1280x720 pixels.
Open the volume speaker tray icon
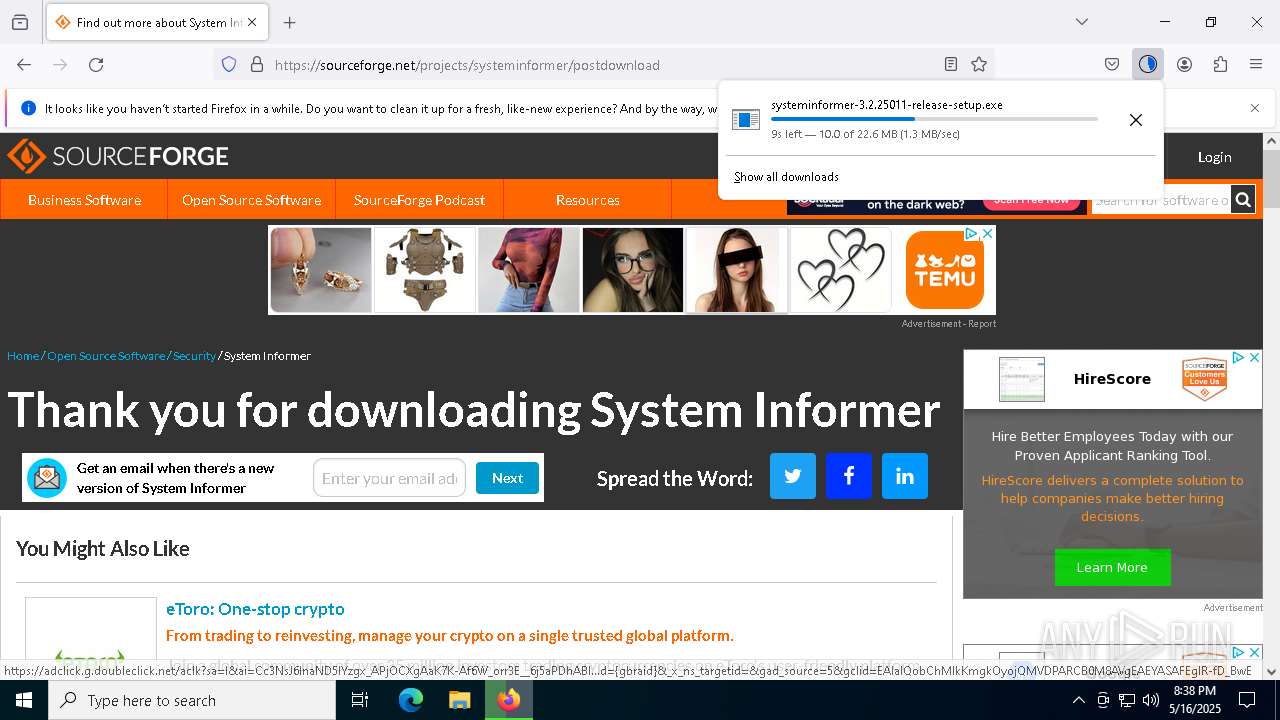coord(1151,700)
